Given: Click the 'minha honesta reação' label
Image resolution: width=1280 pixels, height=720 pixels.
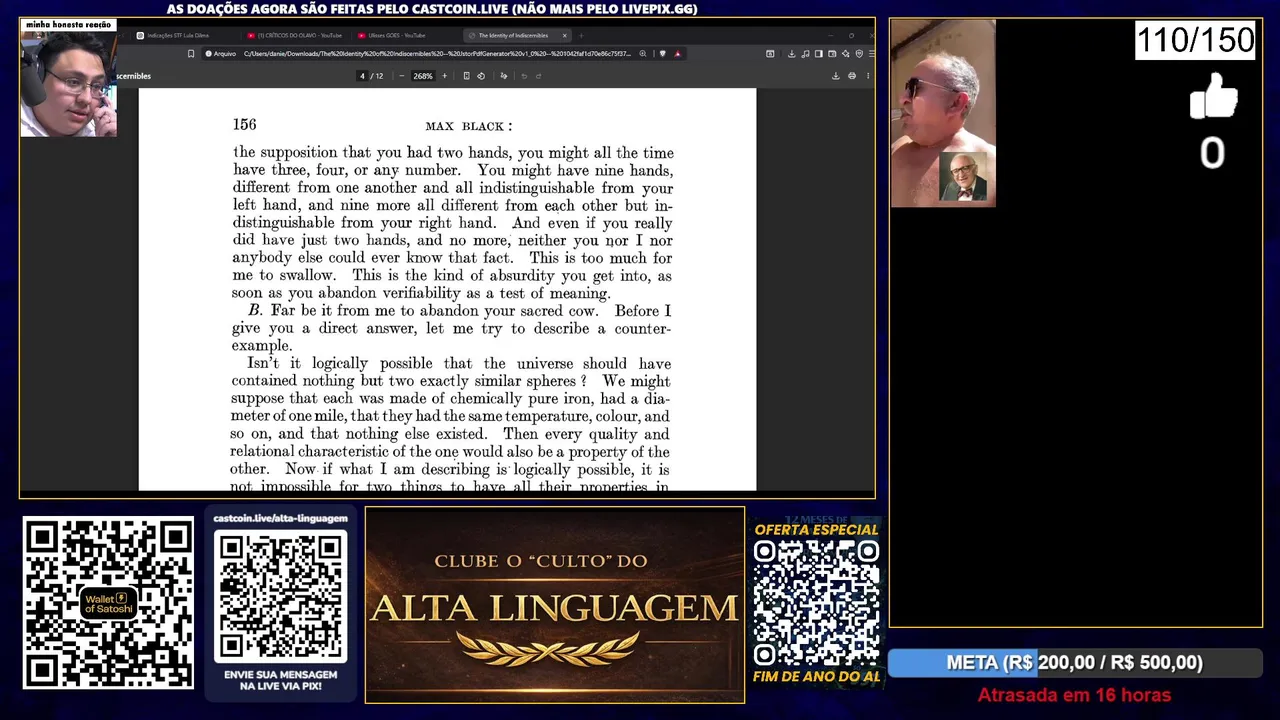Looking at the screenshot, I should [x=68, y=24].
